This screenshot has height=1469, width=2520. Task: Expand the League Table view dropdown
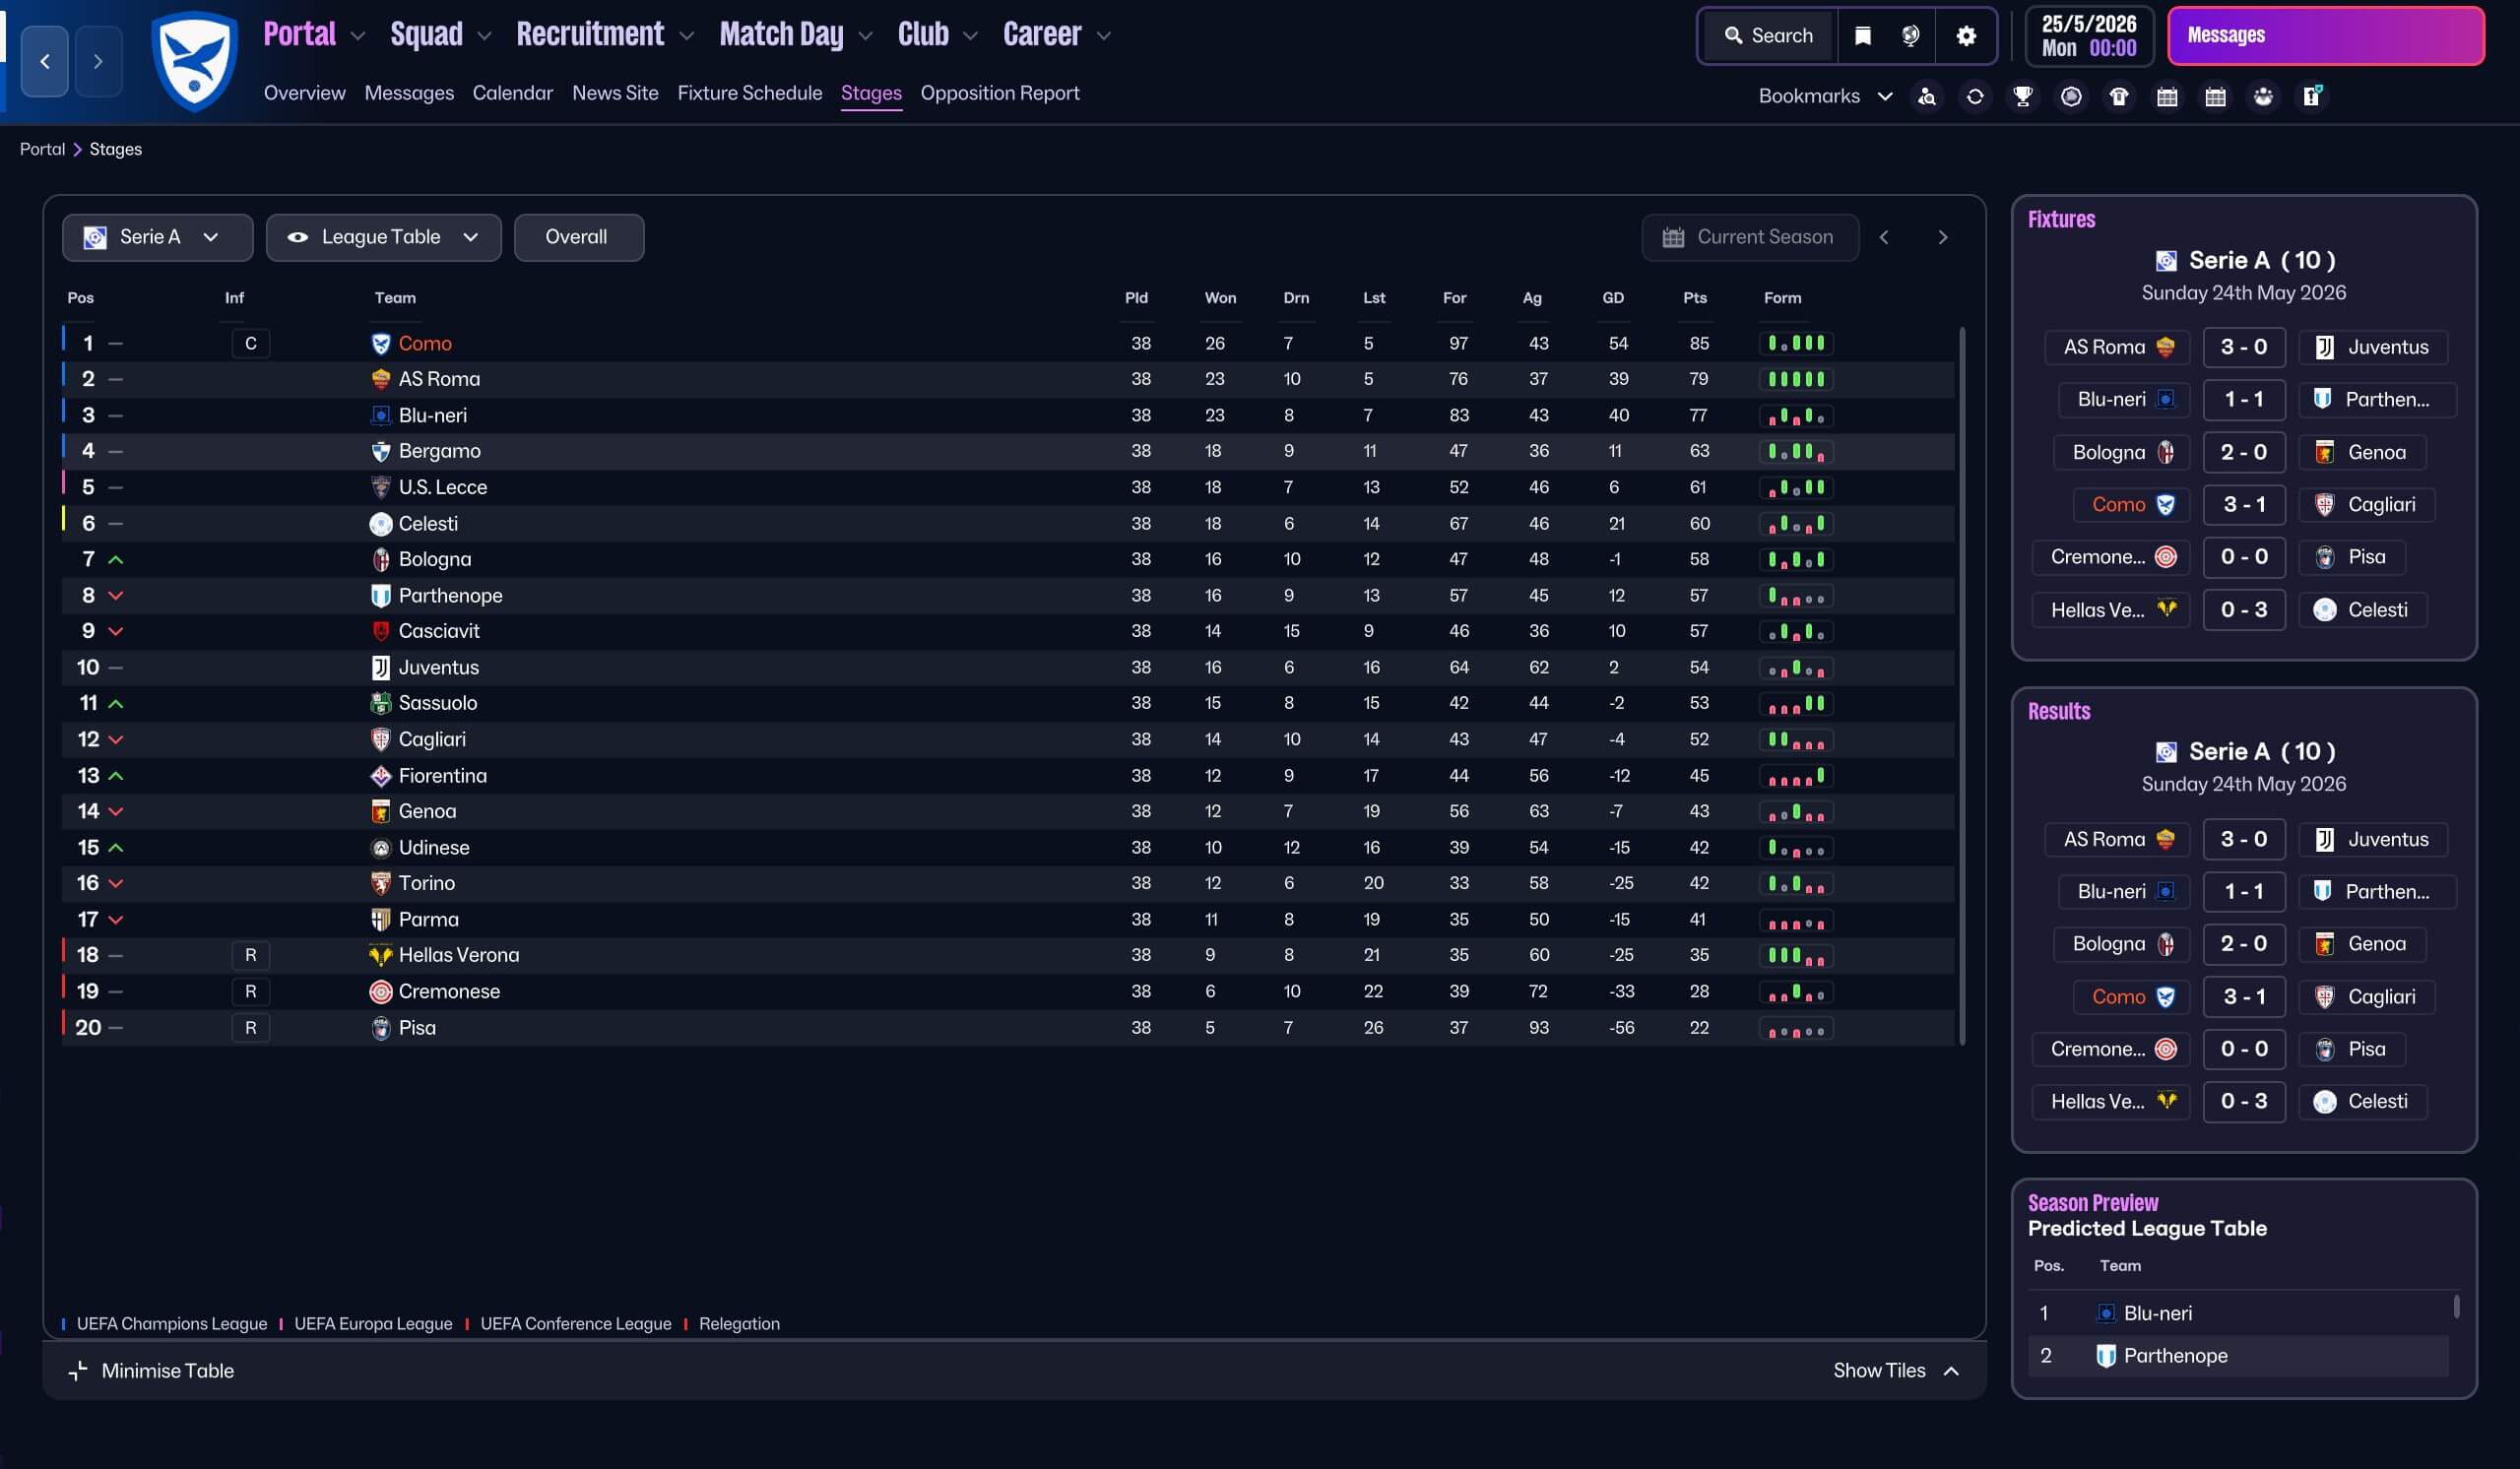(x=383, y=237)
